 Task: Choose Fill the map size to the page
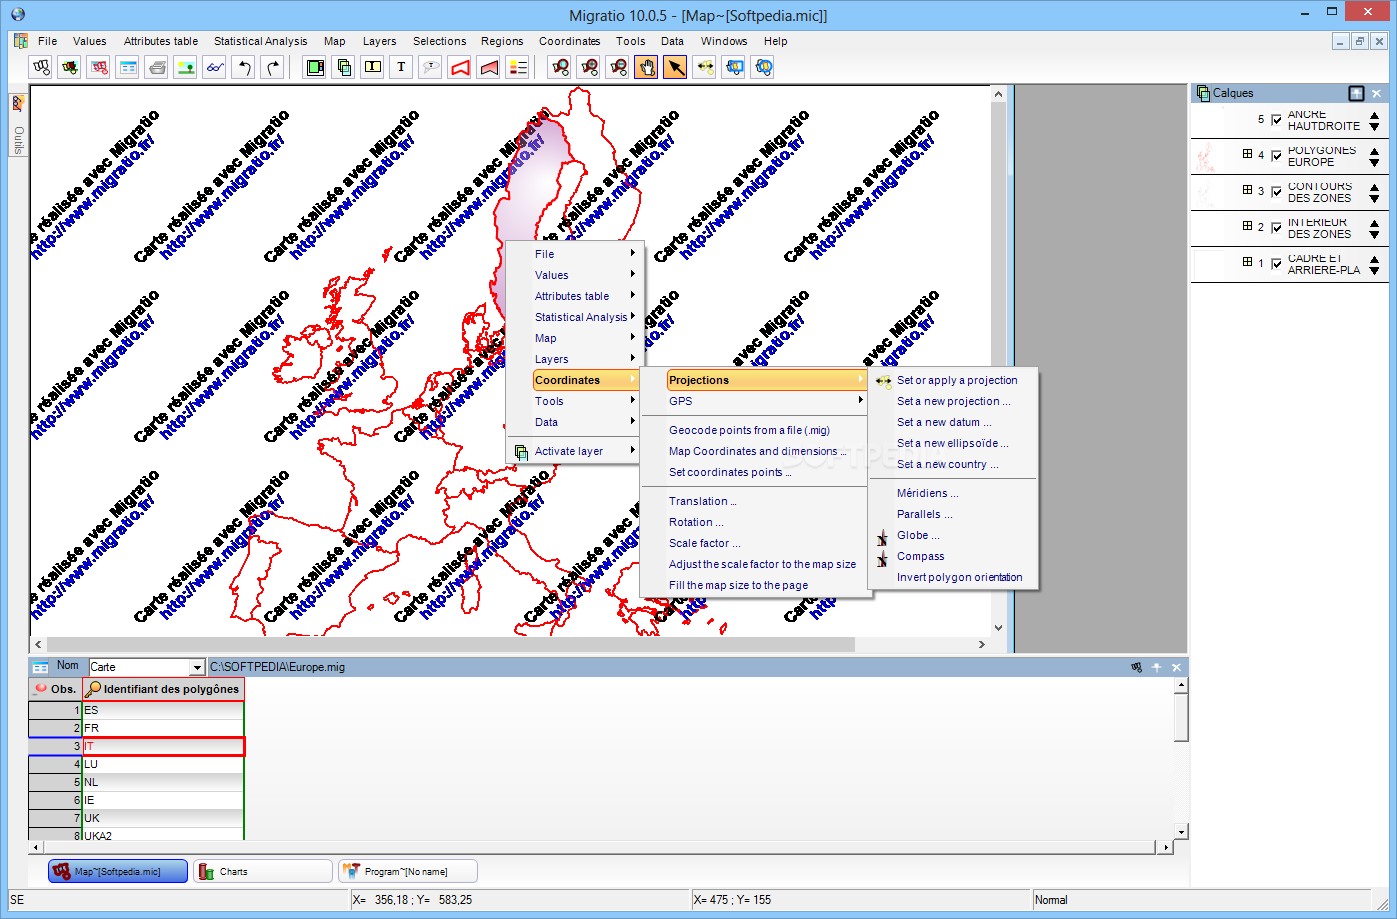[x=738, y=585]
